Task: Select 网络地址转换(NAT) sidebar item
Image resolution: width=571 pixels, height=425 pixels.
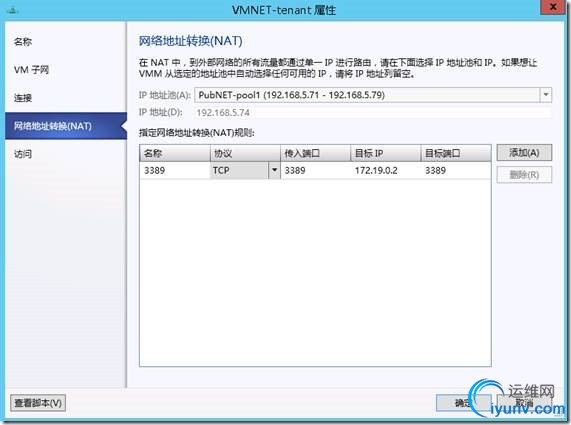Action: (x=66, y=126)
